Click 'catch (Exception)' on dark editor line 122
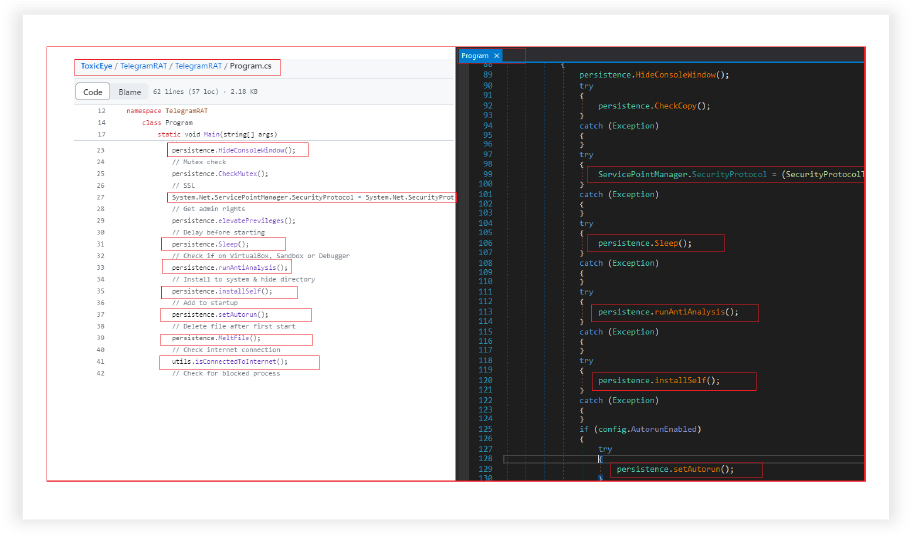Screen dimensions: 911x534 pyautogui.click(x=619, y=401)
